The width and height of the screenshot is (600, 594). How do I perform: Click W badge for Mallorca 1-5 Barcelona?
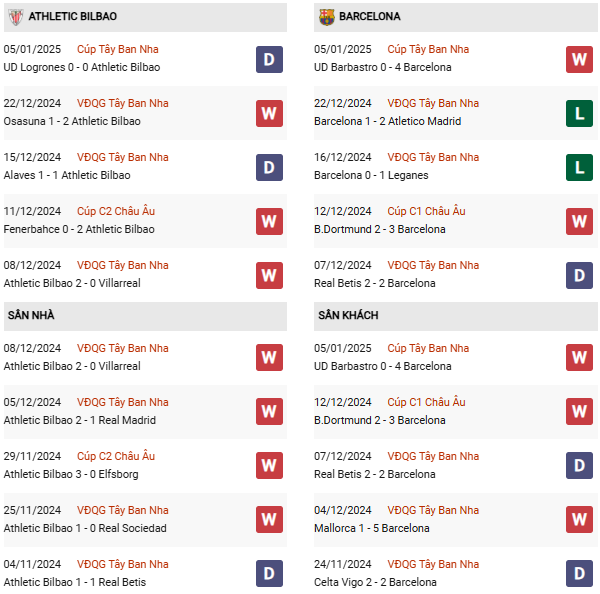pos(579,519)
